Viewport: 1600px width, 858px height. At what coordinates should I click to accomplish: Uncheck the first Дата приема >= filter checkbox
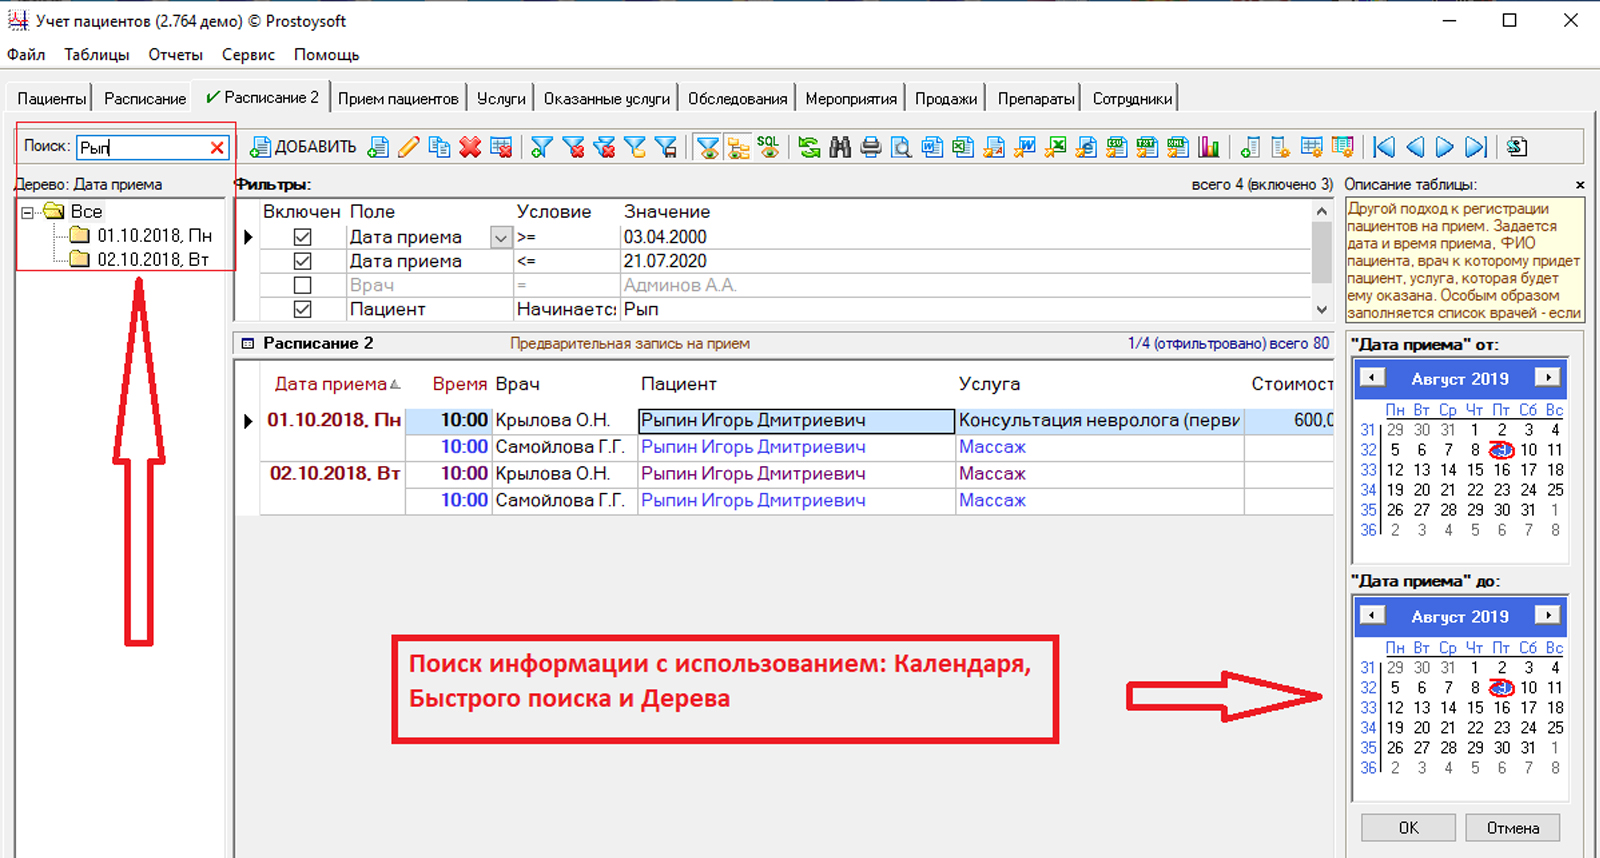click(x=302, y=237)
